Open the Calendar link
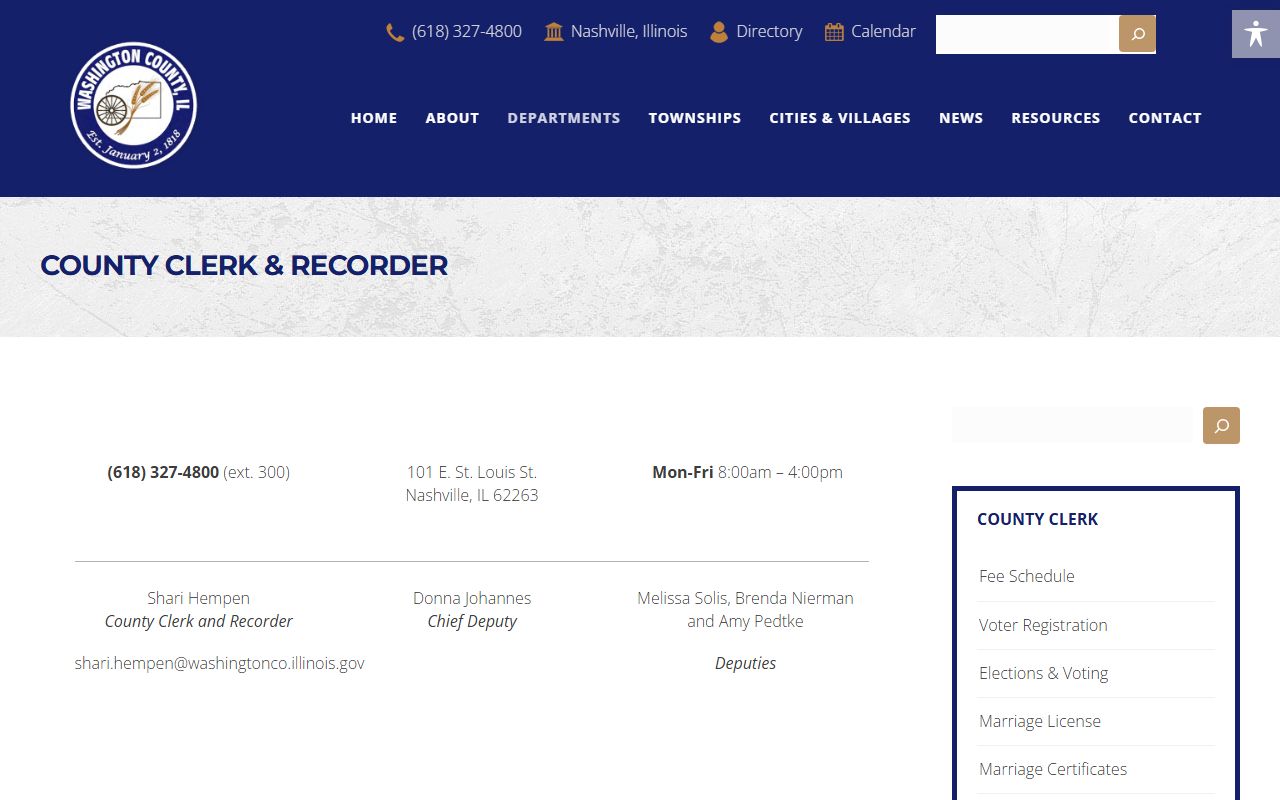1280x800 pixels. pos(883,32)
